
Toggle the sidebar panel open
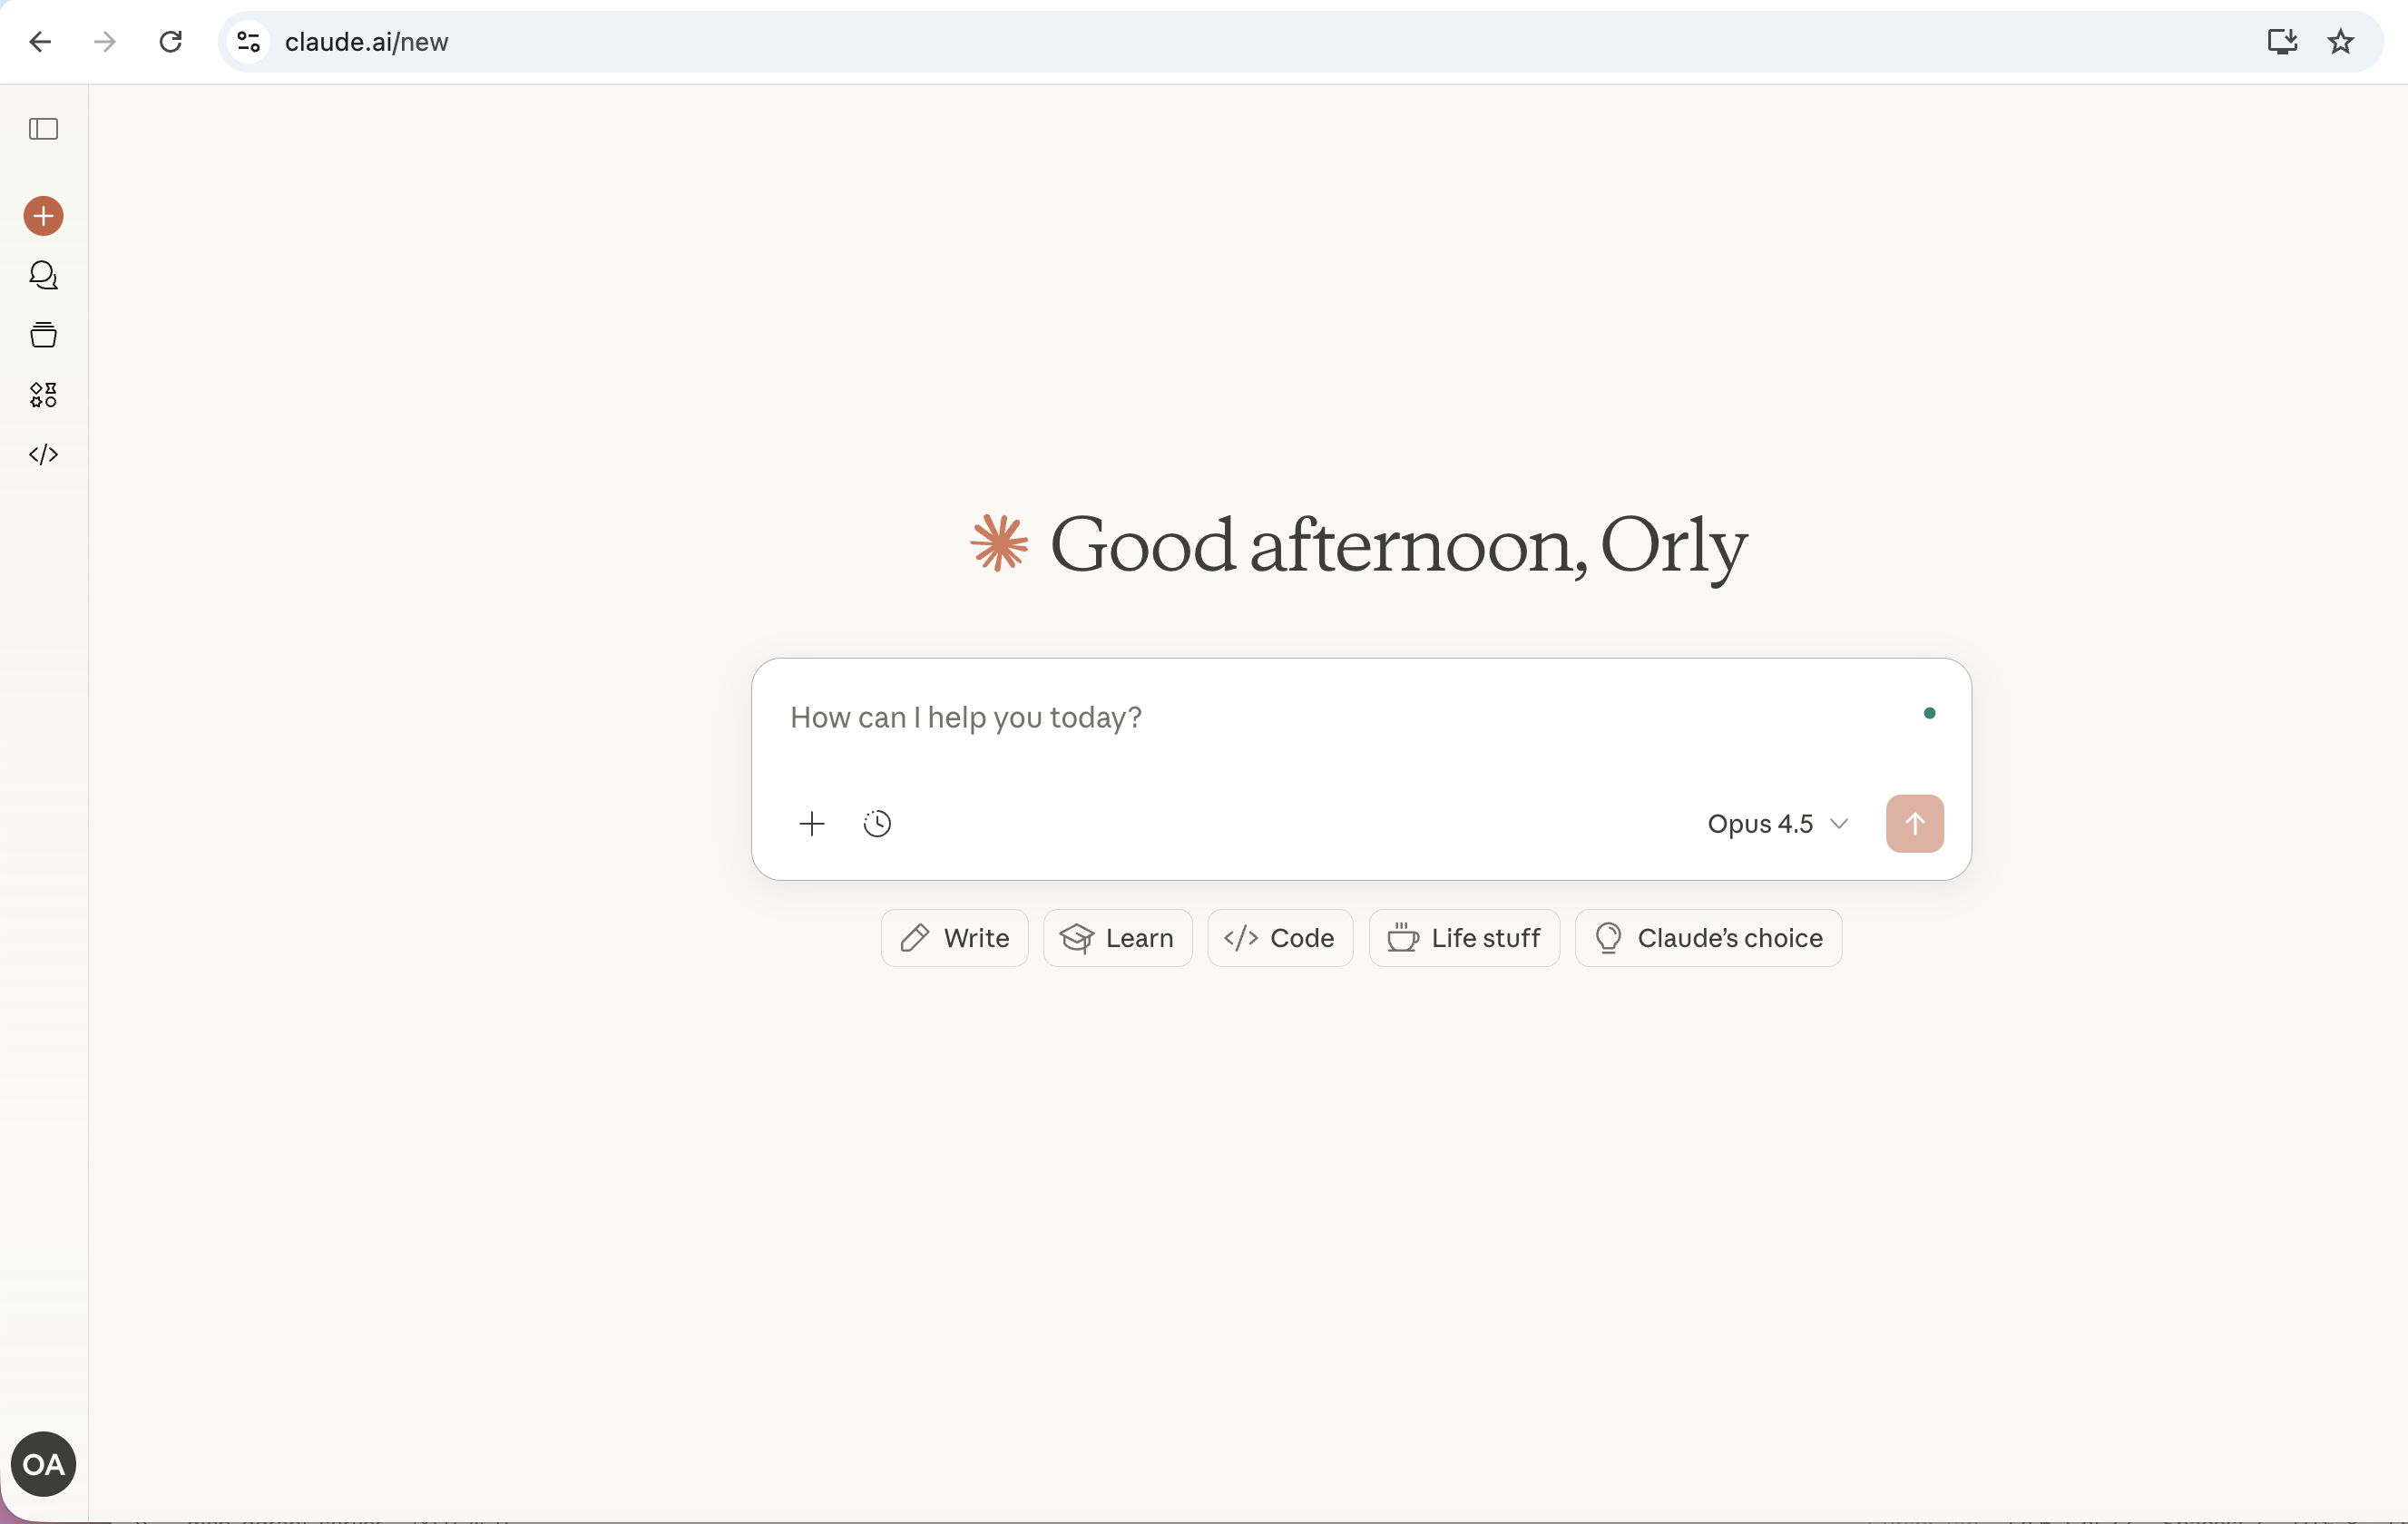click(x=43, y=129)
